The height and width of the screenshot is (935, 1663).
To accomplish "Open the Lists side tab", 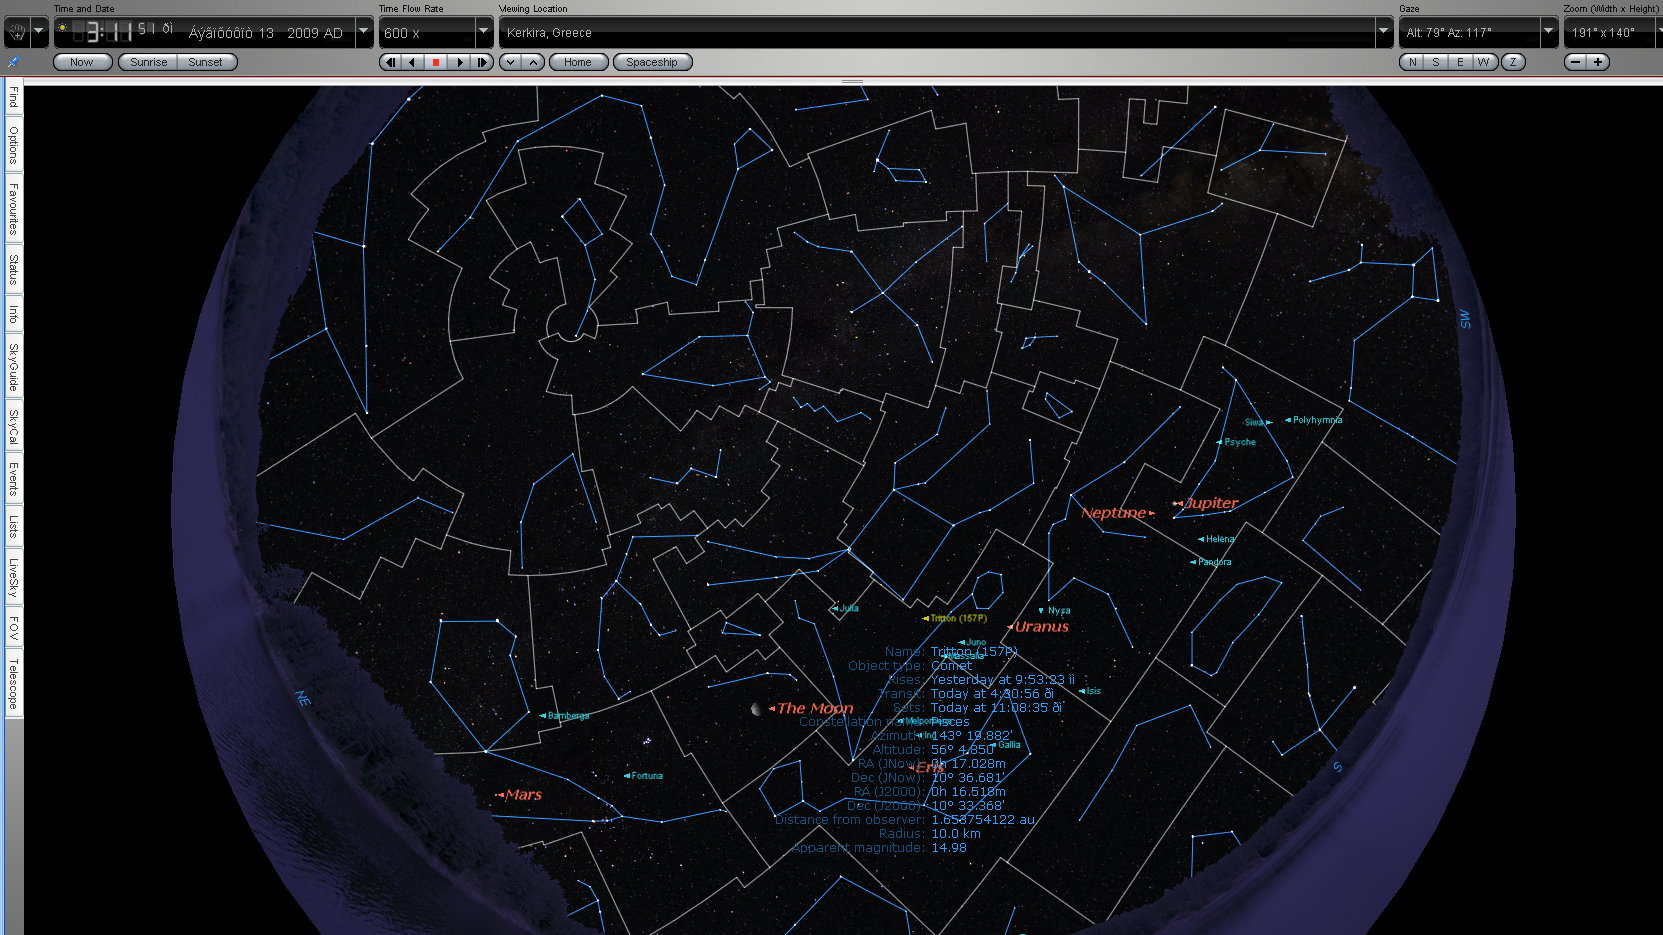I will click(x=13, y=526).
